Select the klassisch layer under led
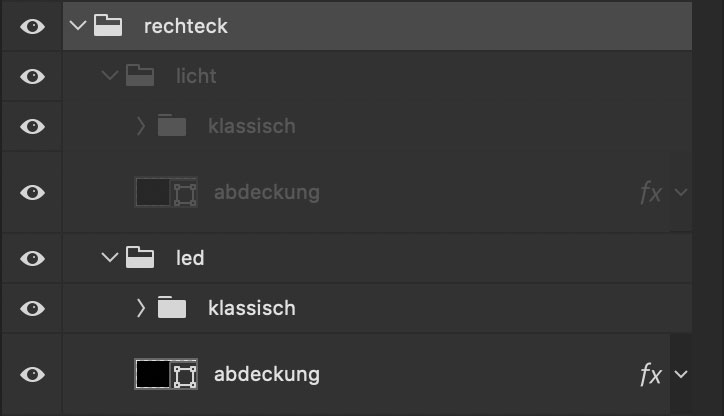This screenshot has width=724, height=416. [x=252, y=308]
